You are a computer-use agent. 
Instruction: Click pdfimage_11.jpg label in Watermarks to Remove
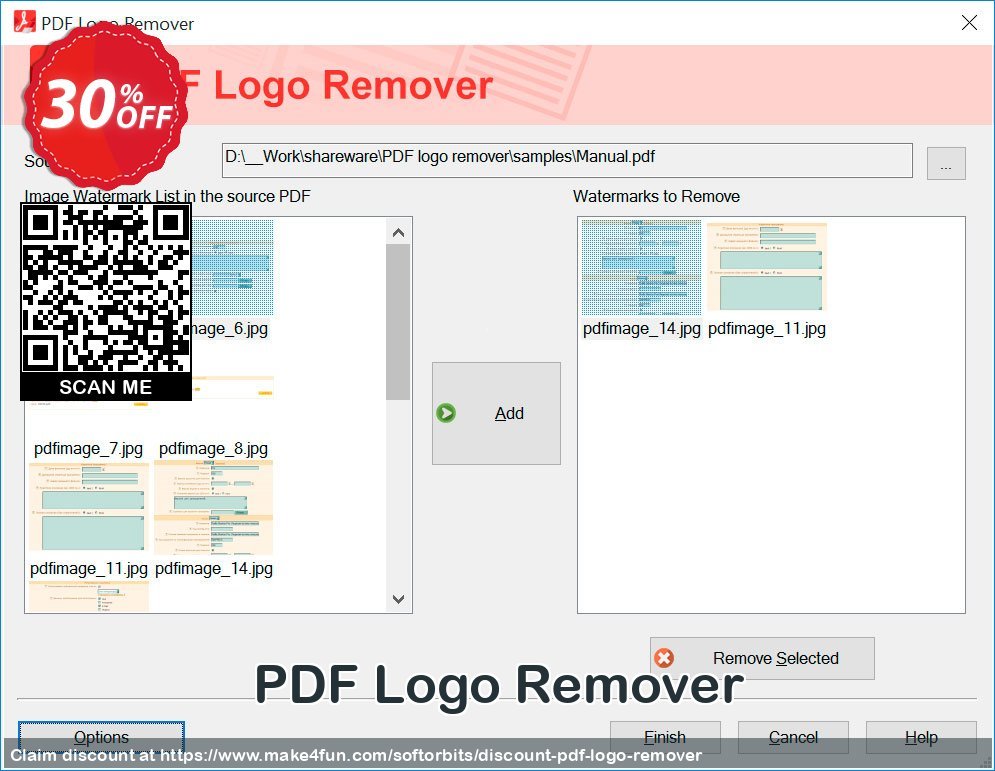[767, 329]
